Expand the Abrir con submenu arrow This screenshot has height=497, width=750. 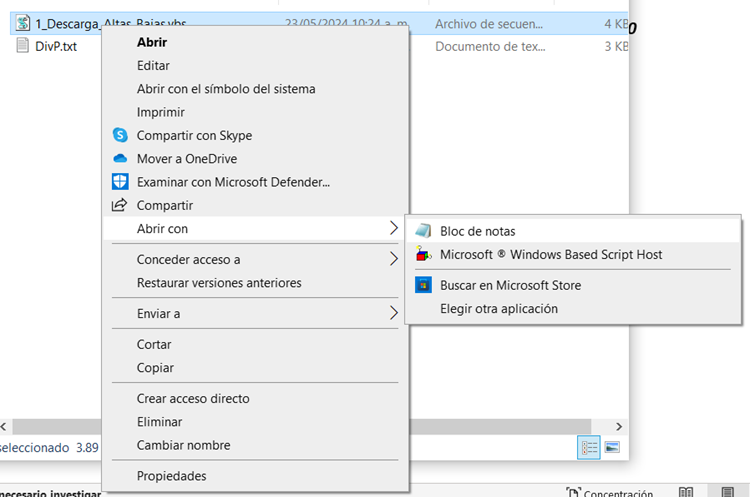click(393, 229)
